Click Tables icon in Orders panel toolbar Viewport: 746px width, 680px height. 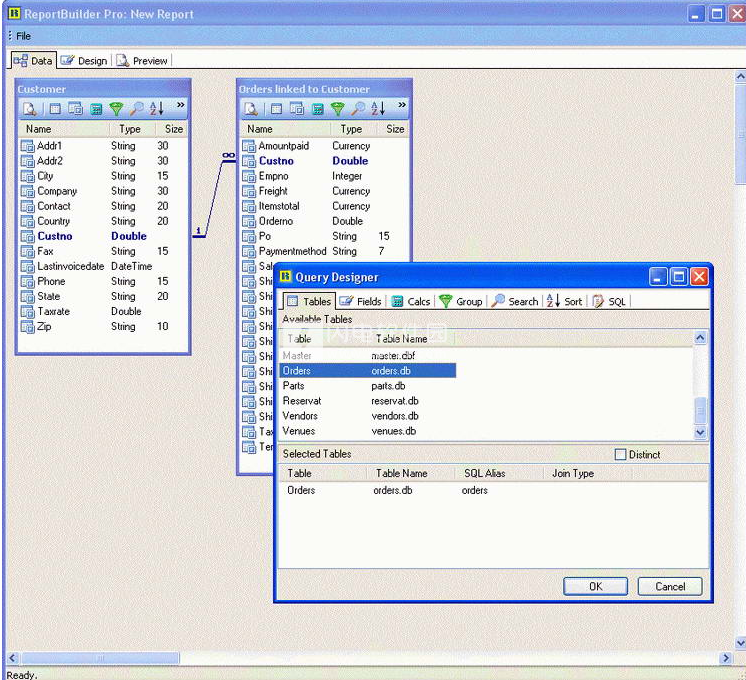click(276, 109)
